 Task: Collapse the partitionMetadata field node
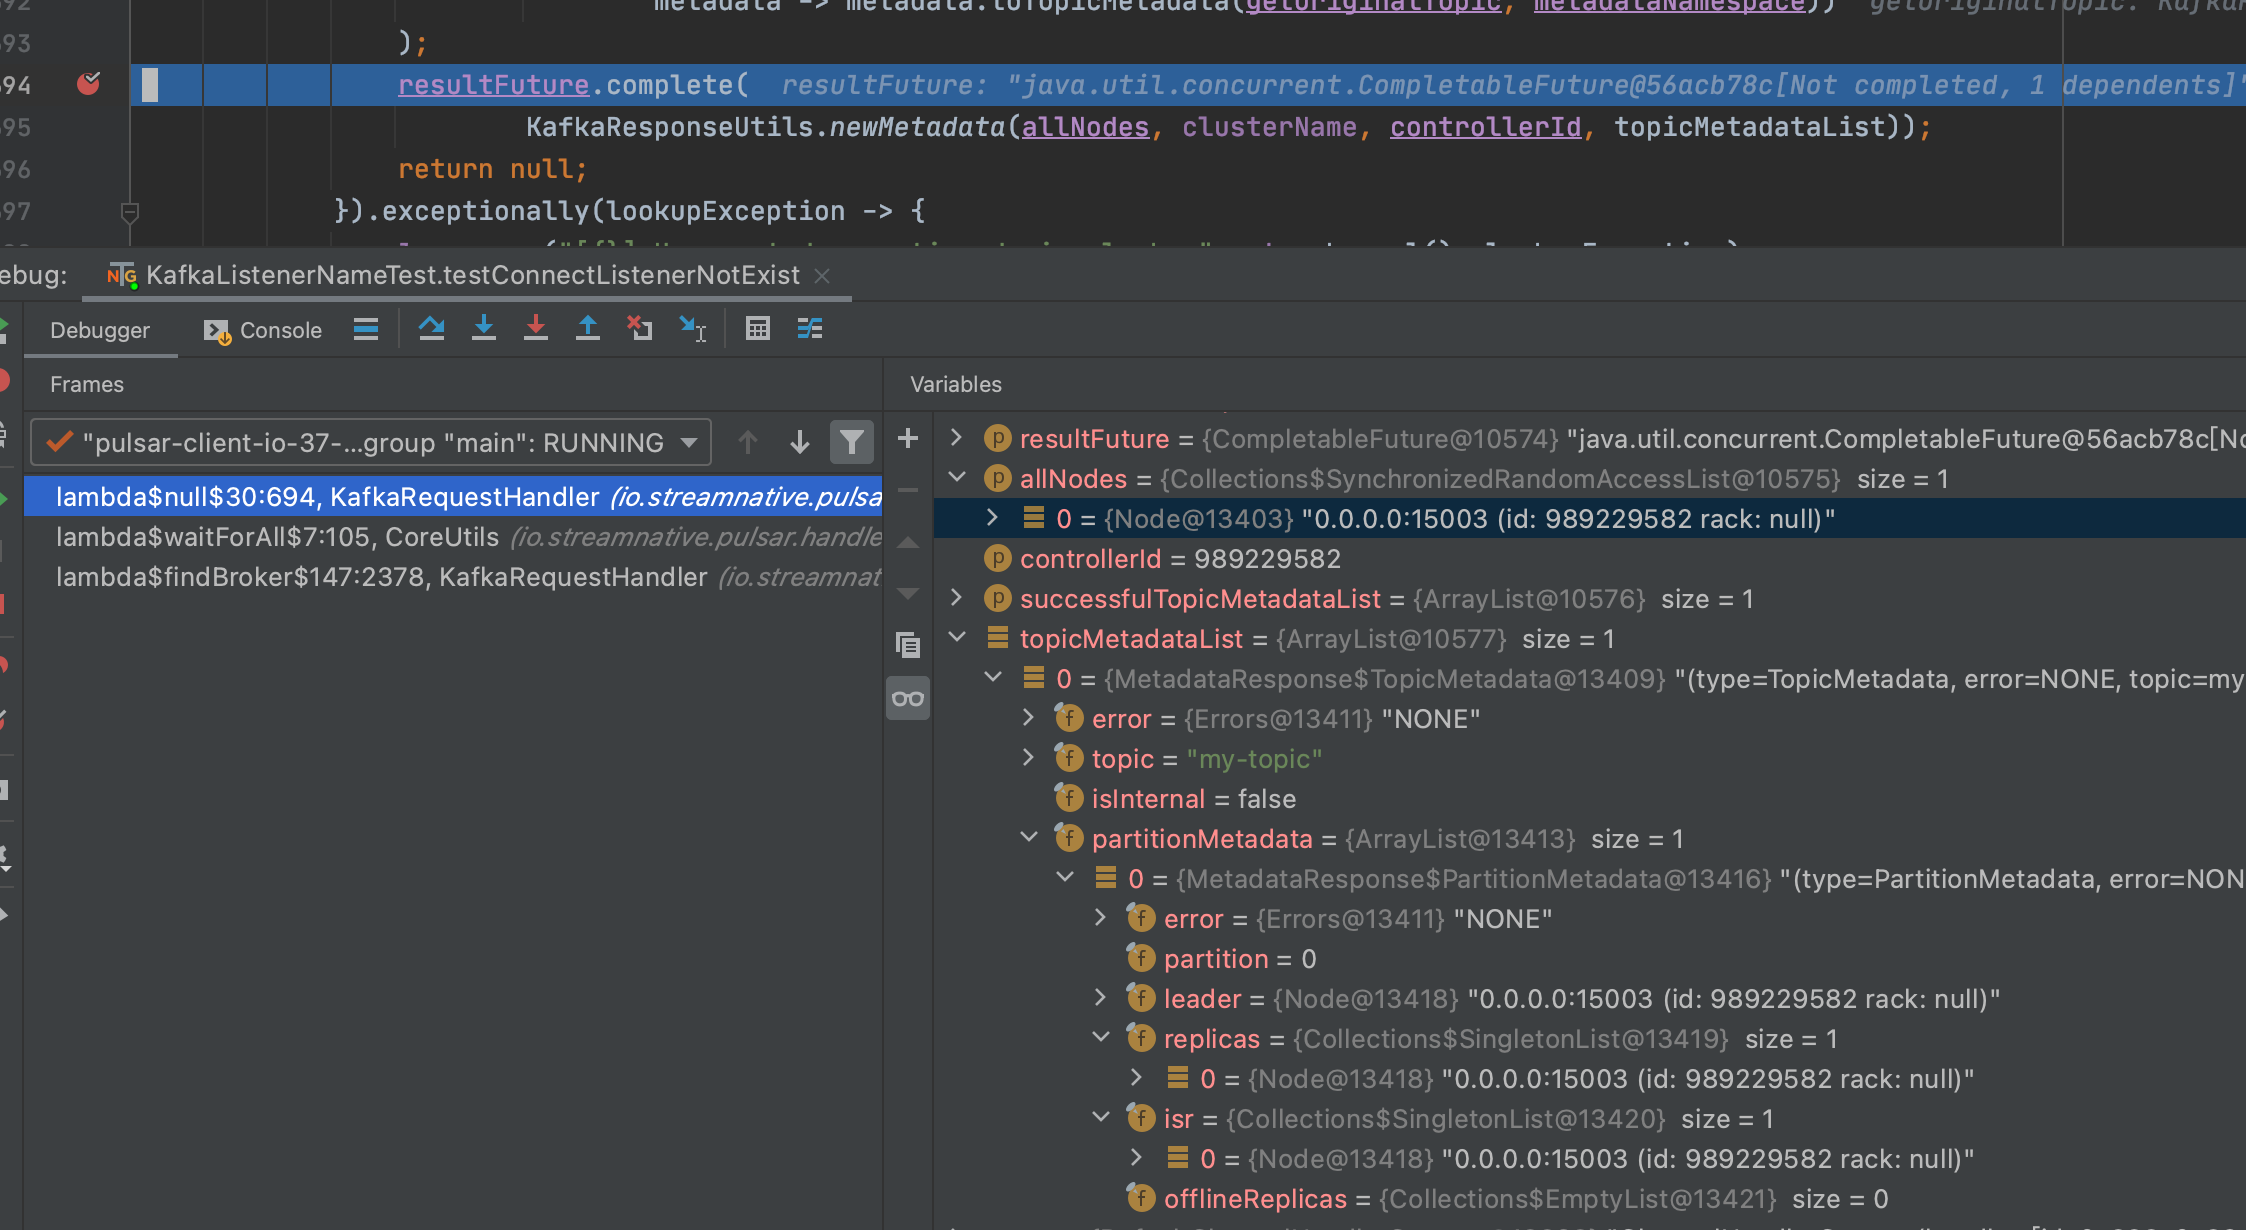pyautogui.click(x=1029, y=838)
